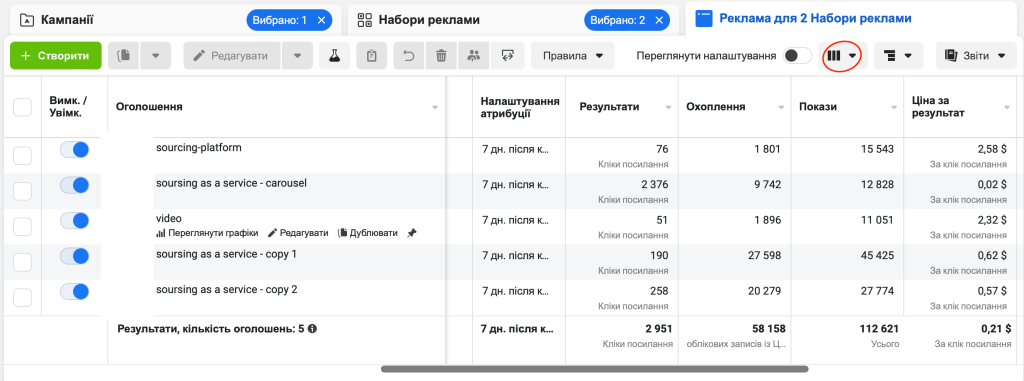Open Покази column sort arrow
The height and width of the screenshot is (381, 1024).
(894, 107)
